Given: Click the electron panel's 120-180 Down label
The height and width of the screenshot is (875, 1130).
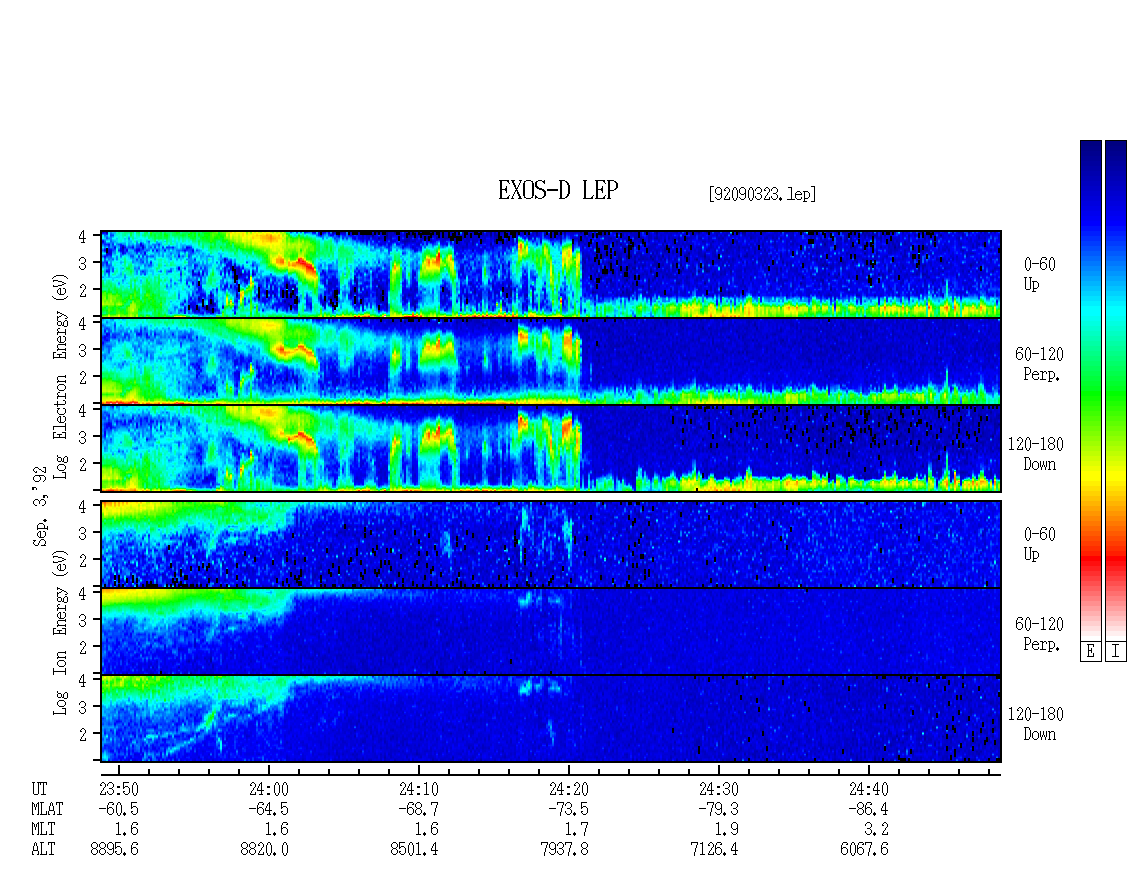Looking at the screenshot, I should tap(1036, 455).
